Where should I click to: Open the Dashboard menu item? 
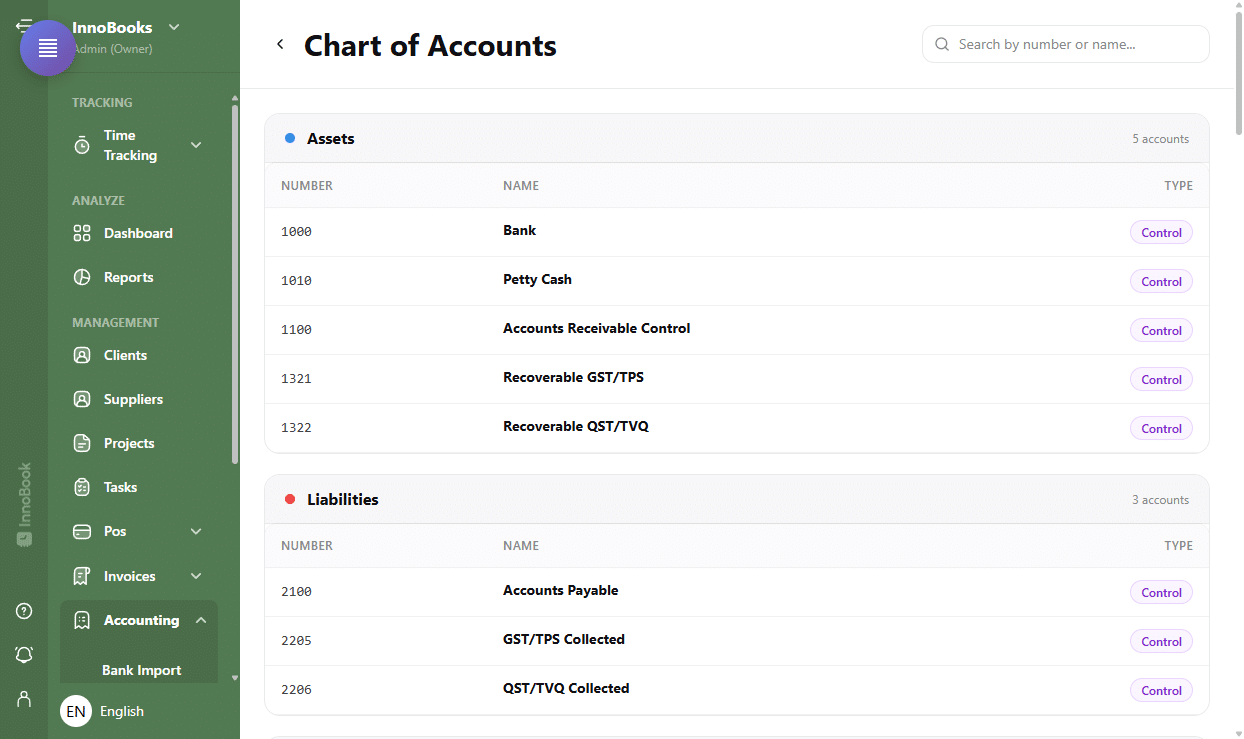[x=139, y=233]
